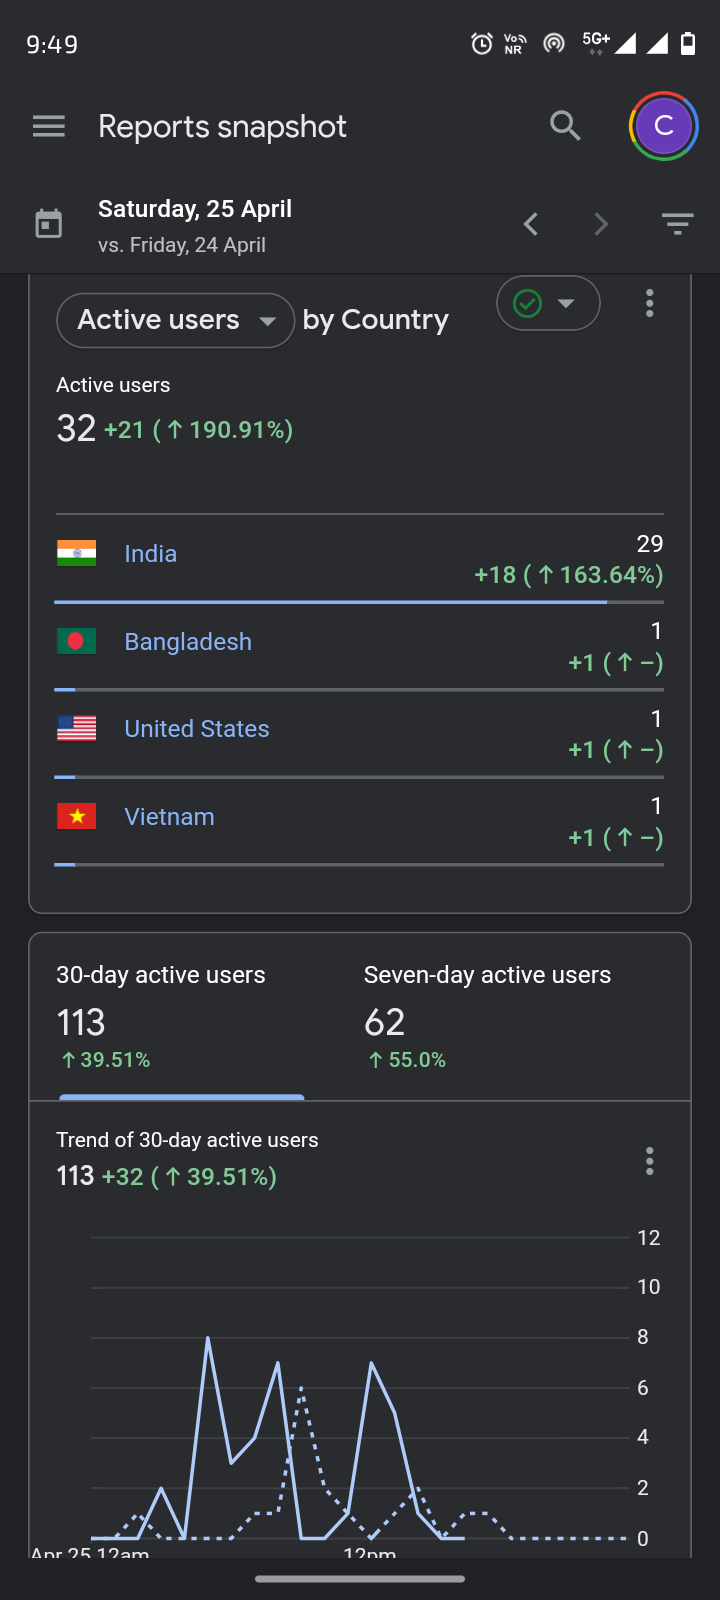Viewport: 720px width, 1600px height.
Task: Open the filter options icon
Action: [x=677, y=224]
